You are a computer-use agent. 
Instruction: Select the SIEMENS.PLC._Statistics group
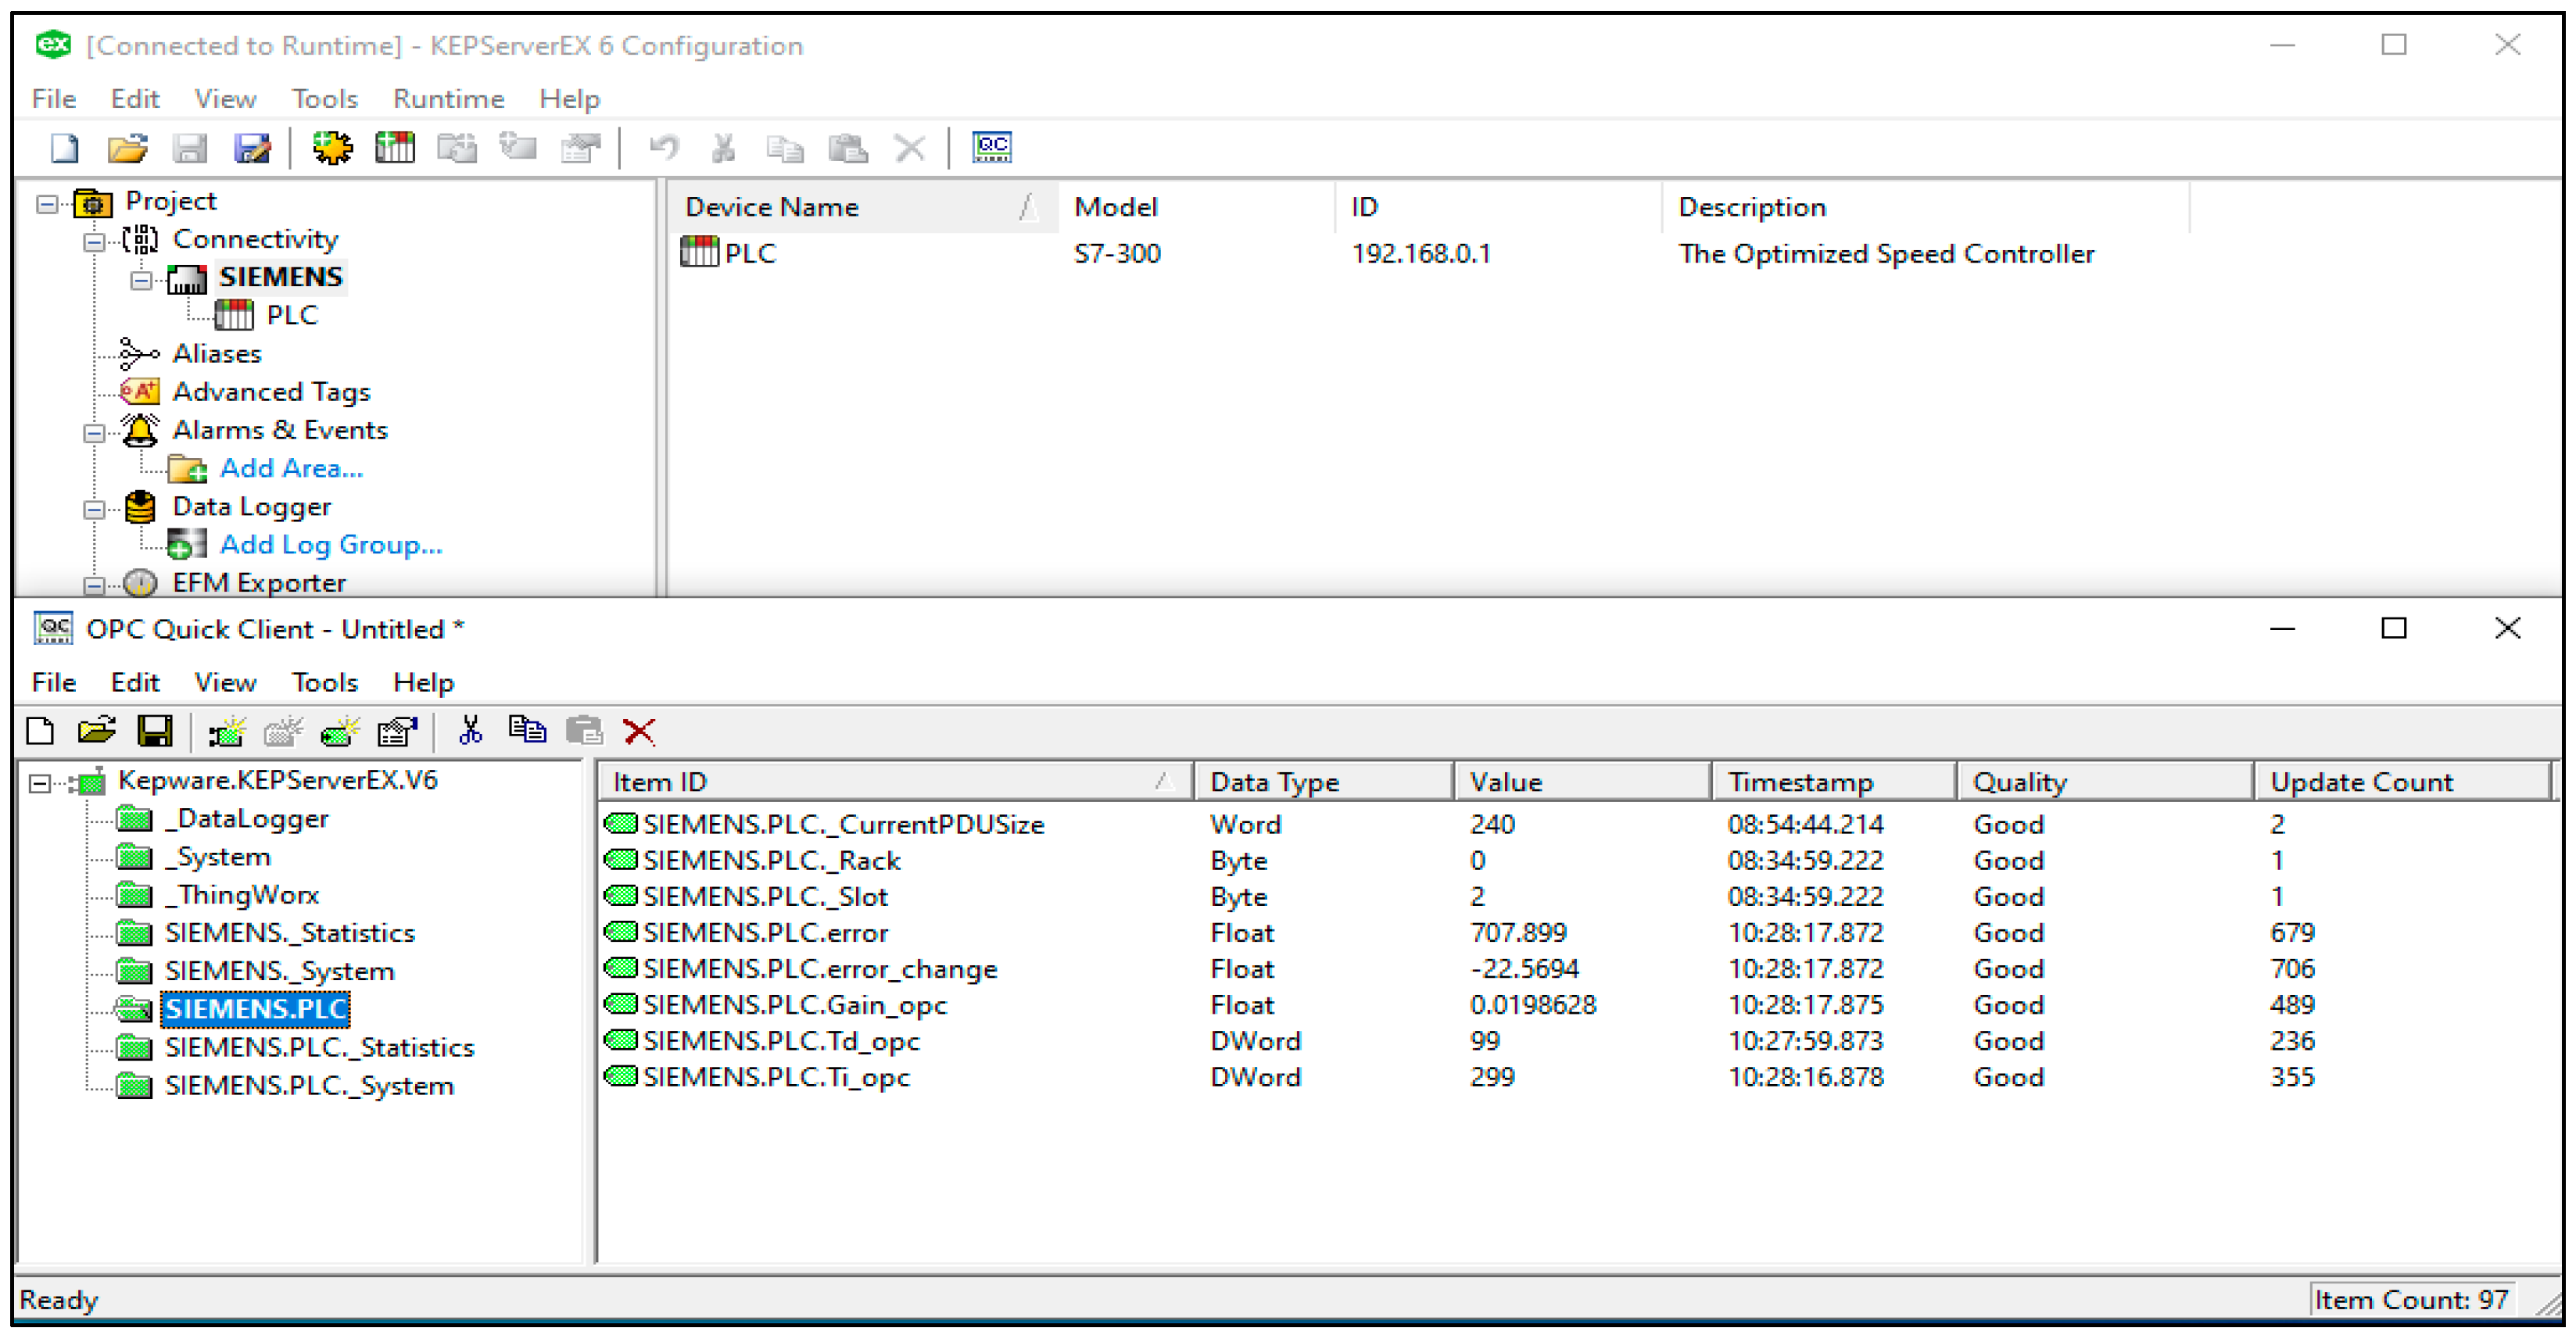[x=318, y=1047]
